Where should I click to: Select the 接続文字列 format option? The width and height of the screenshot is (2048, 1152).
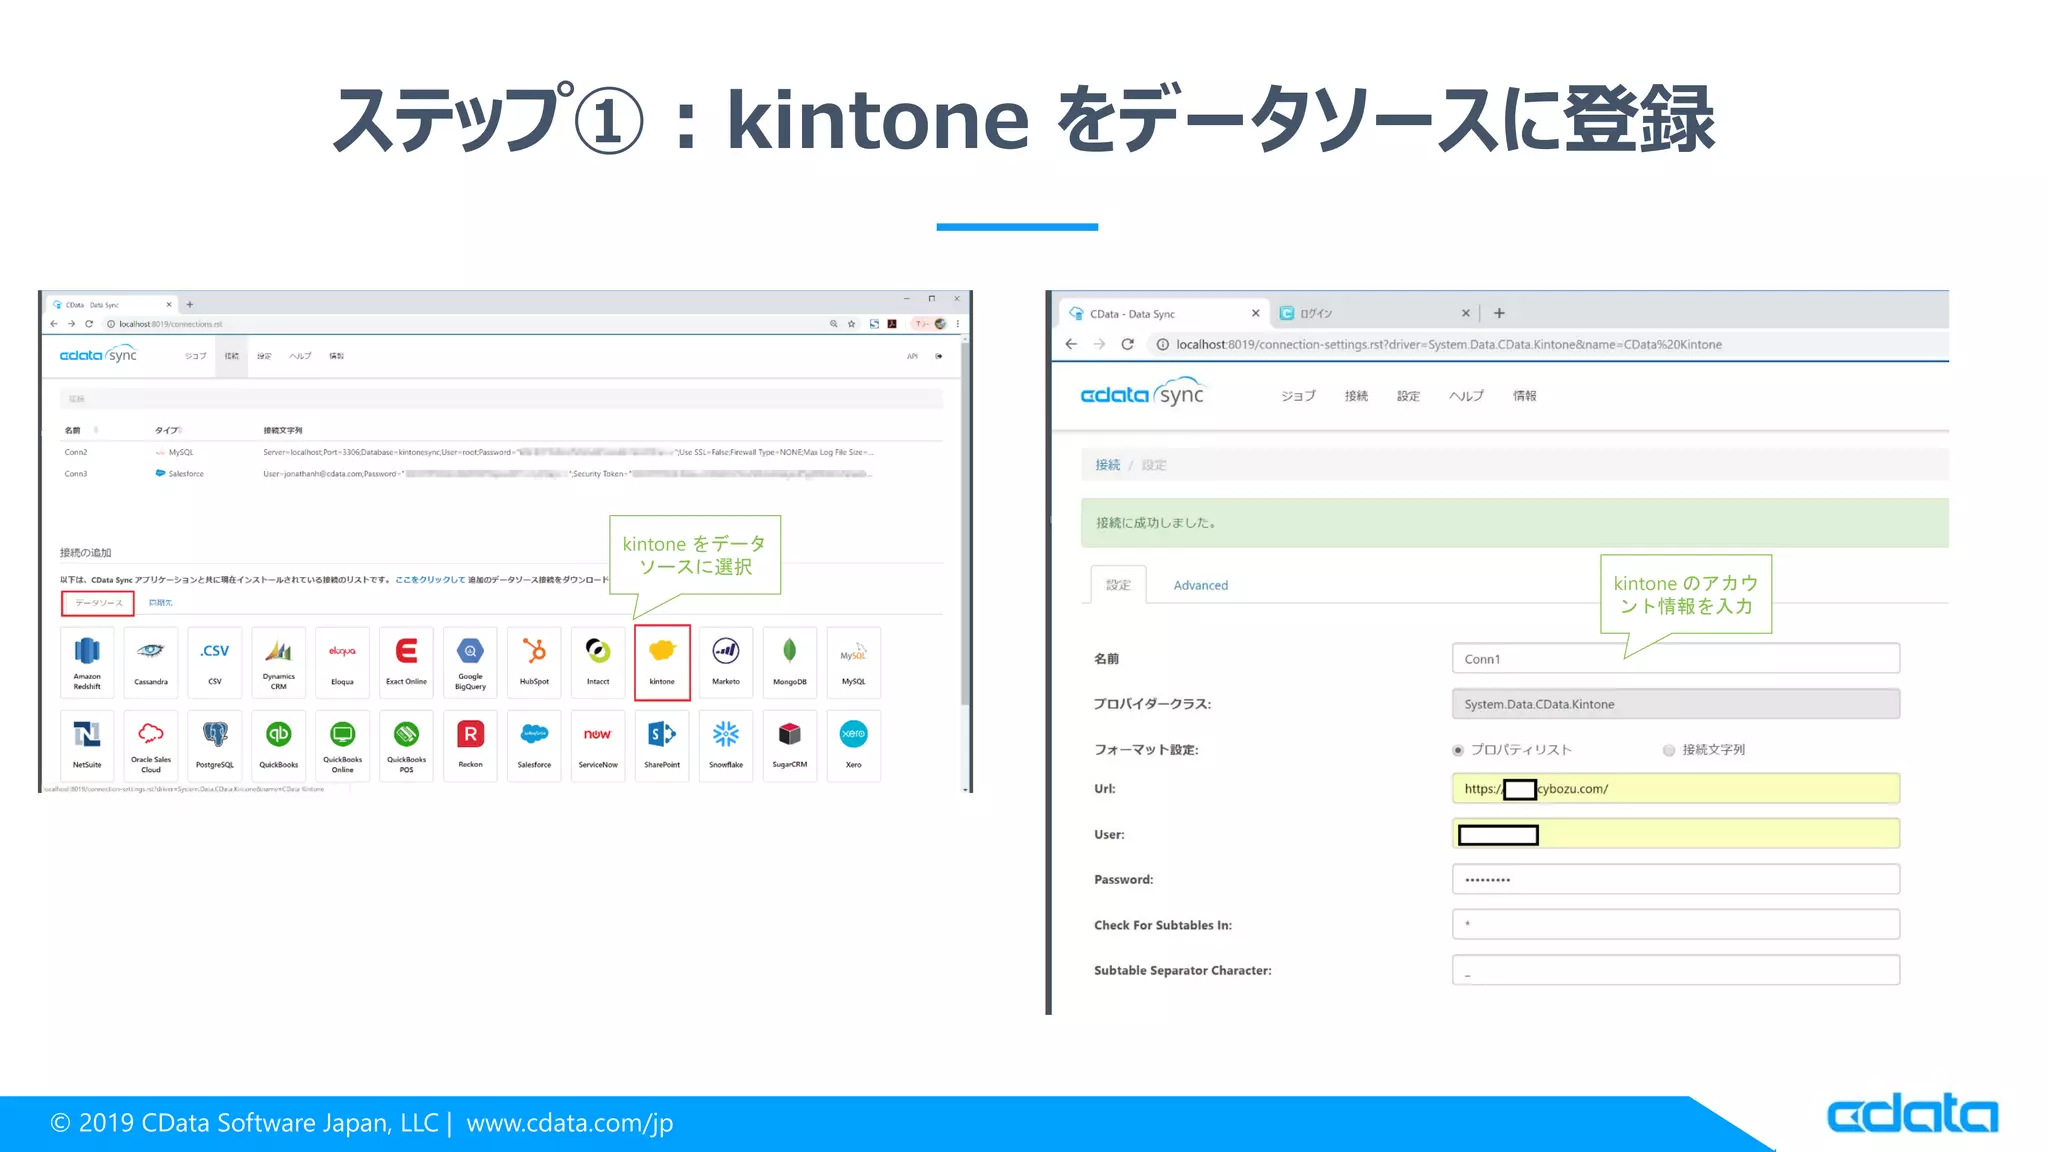click(x=1669, y=750)
